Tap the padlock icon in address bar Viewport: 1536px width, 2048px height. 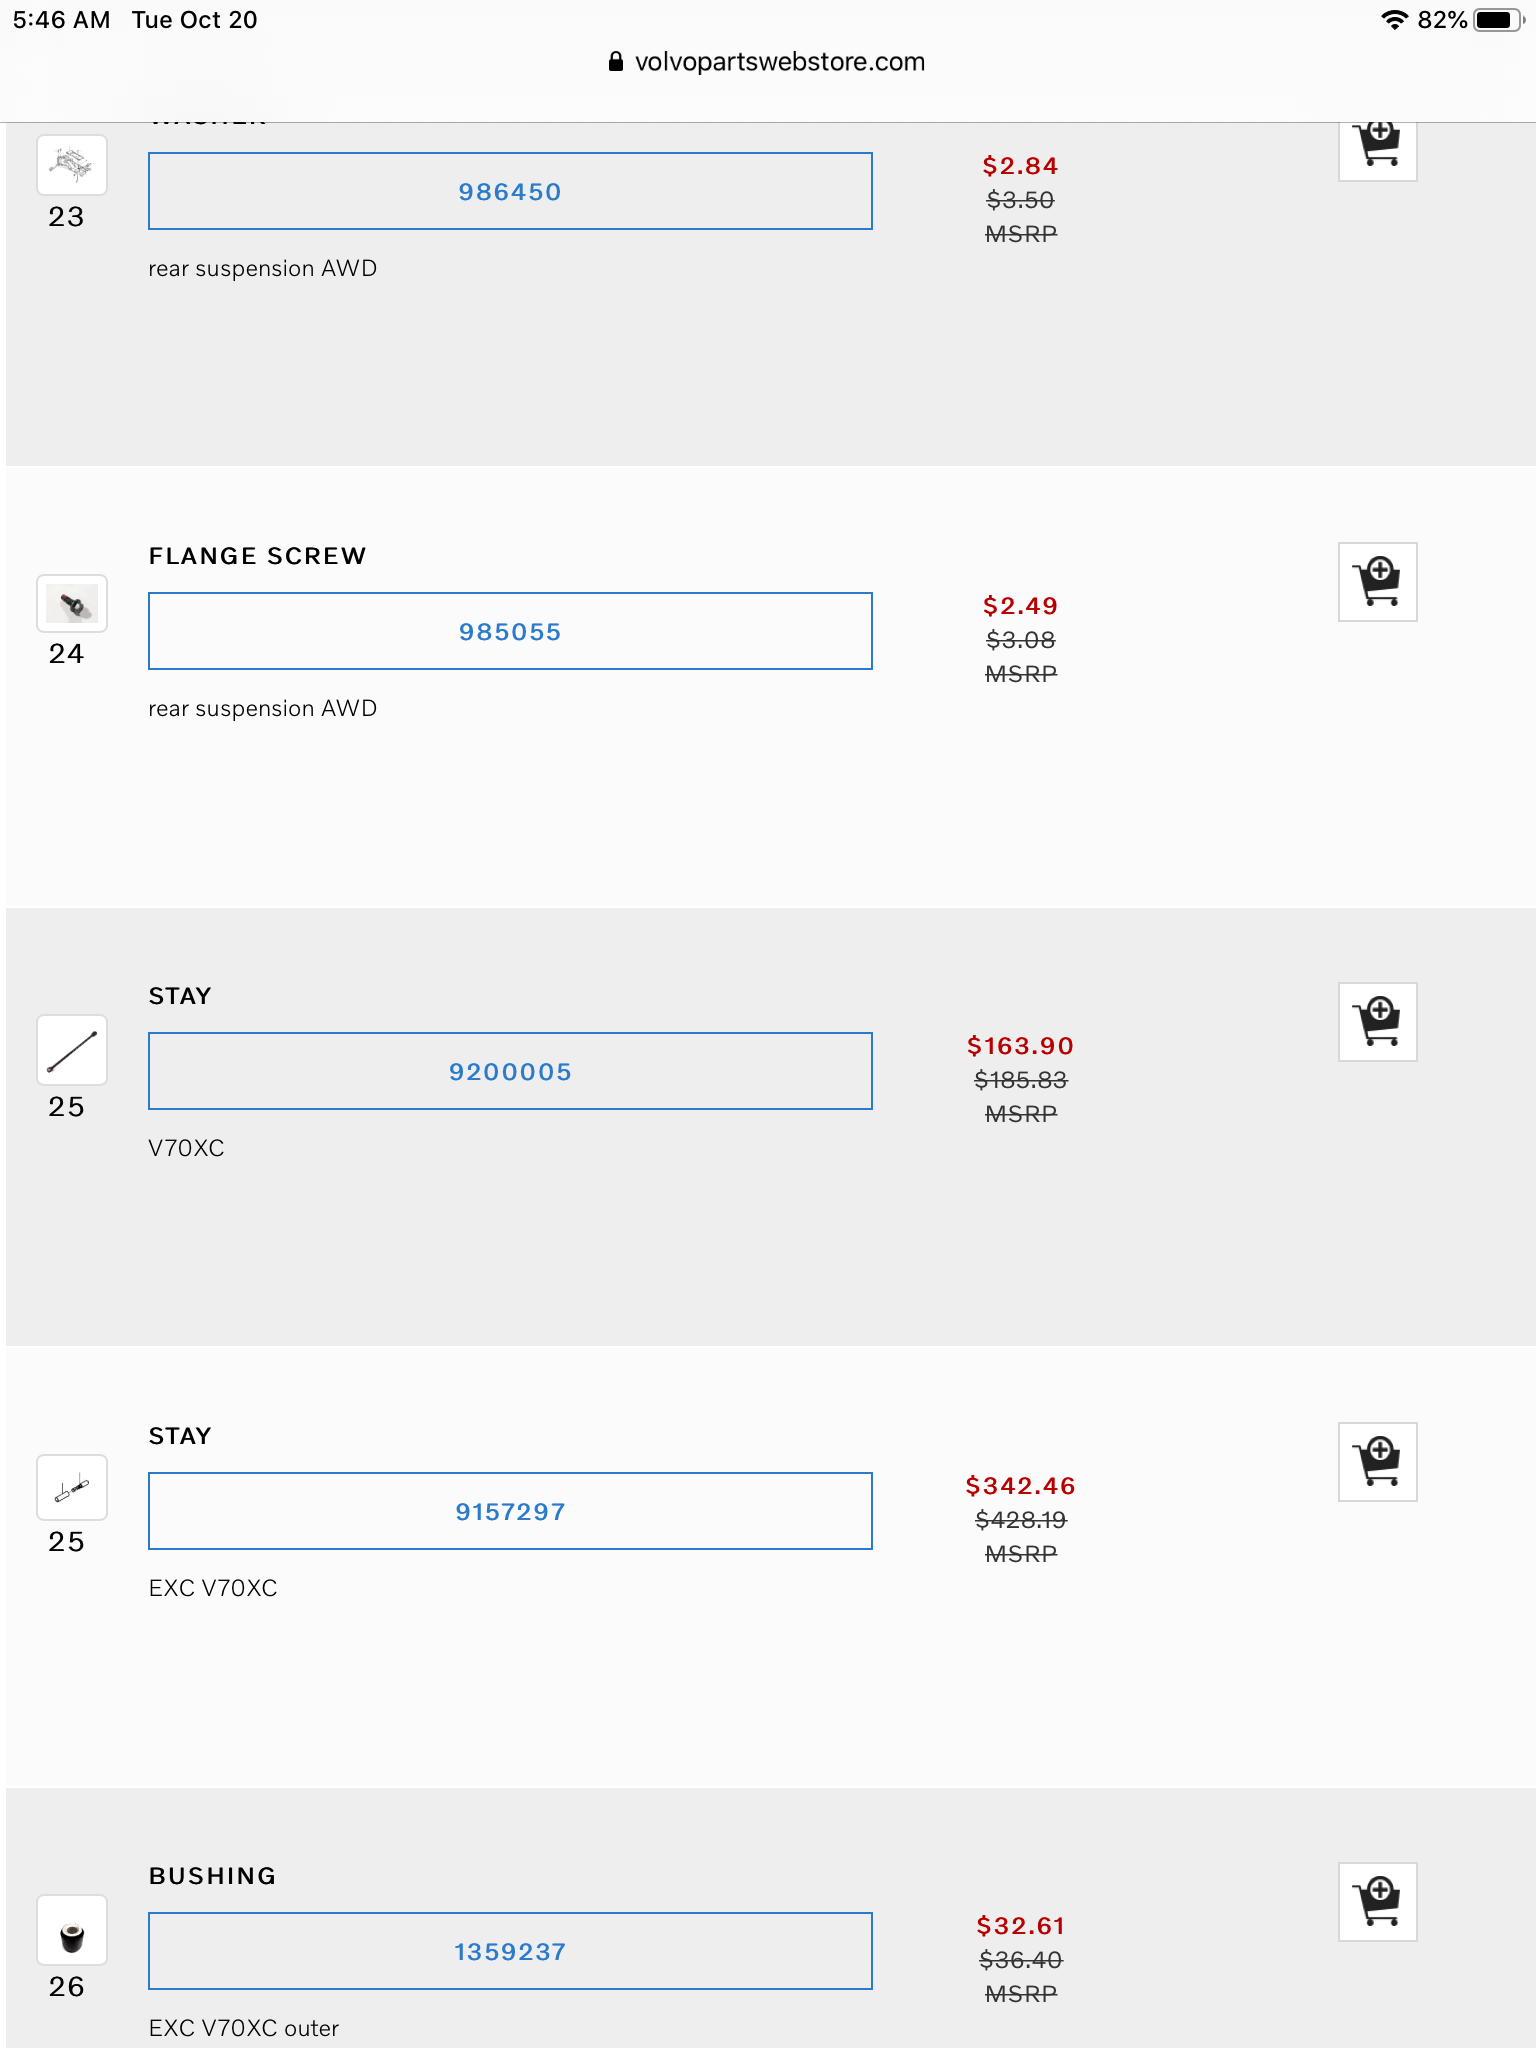[x=616, y=62]
